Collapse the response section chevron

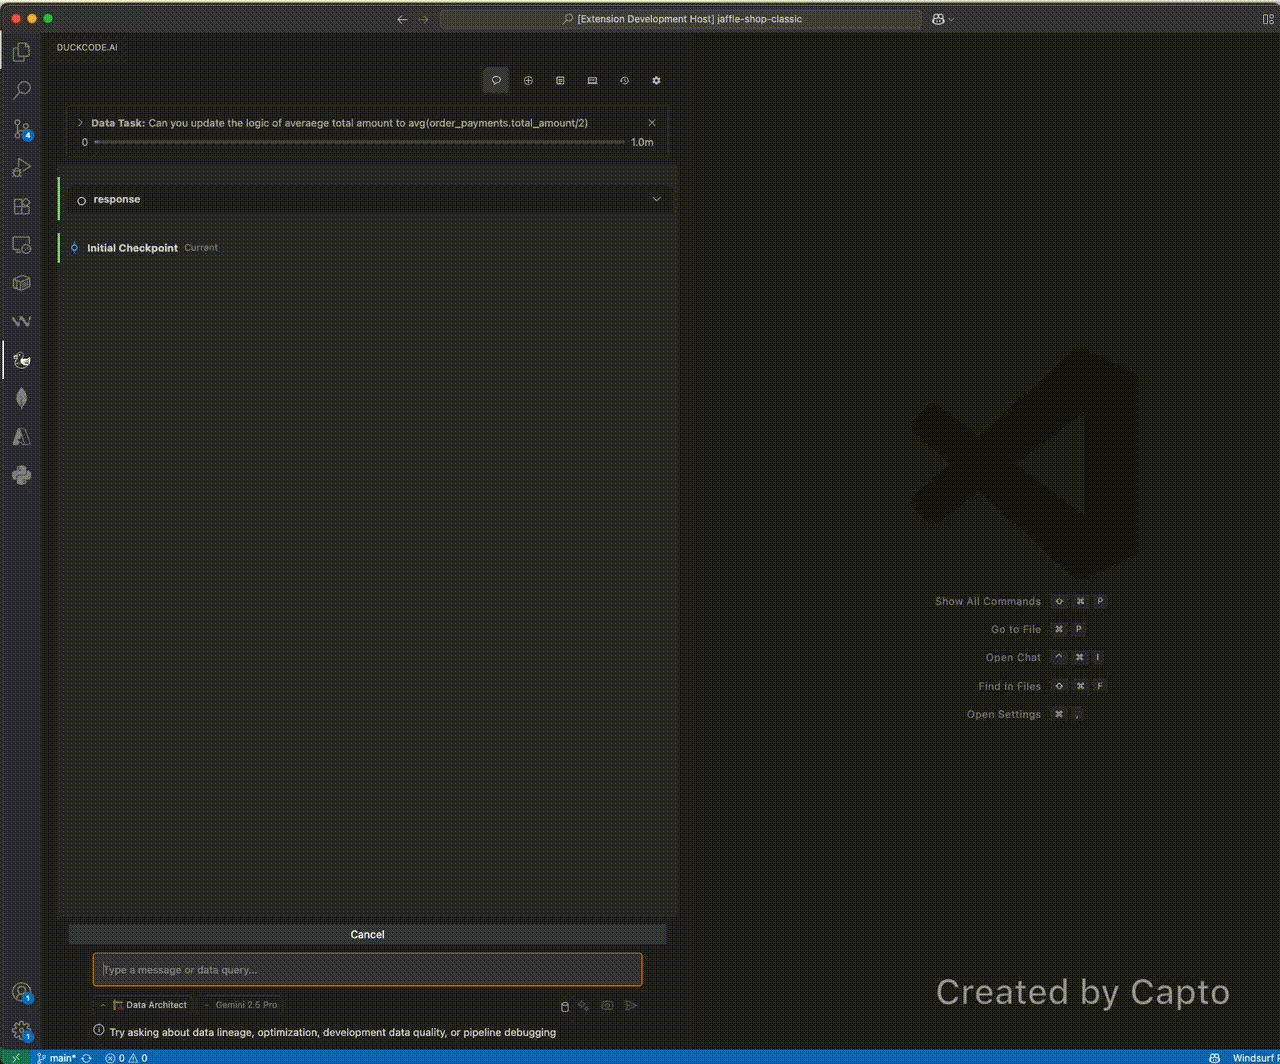click(x=657, y=199)
